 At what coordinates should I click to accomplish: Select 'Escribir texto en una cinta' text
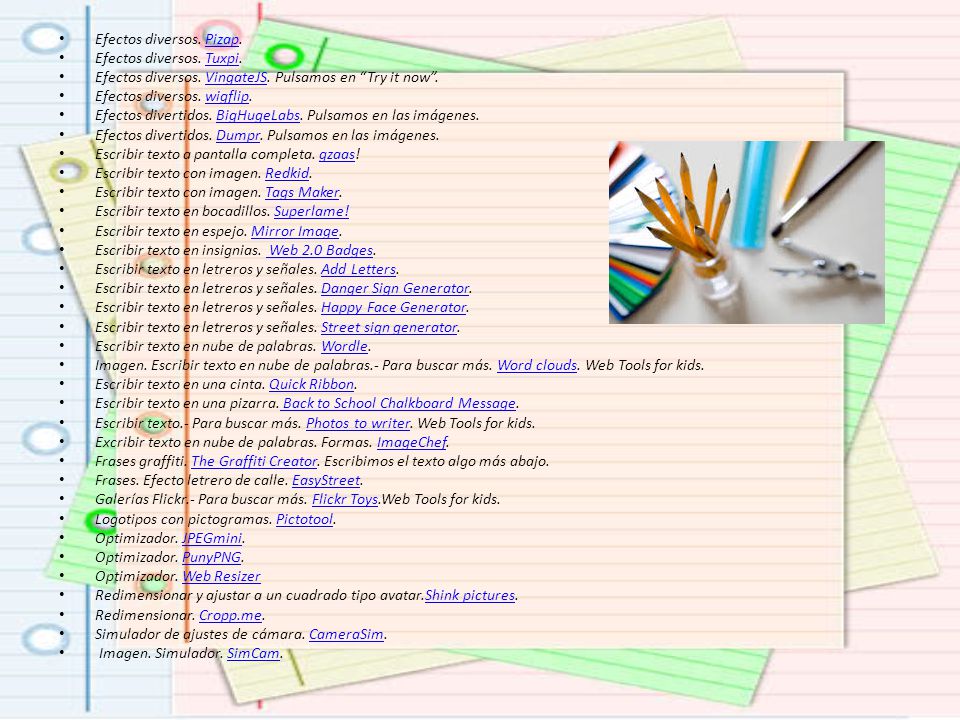point(180,384)
